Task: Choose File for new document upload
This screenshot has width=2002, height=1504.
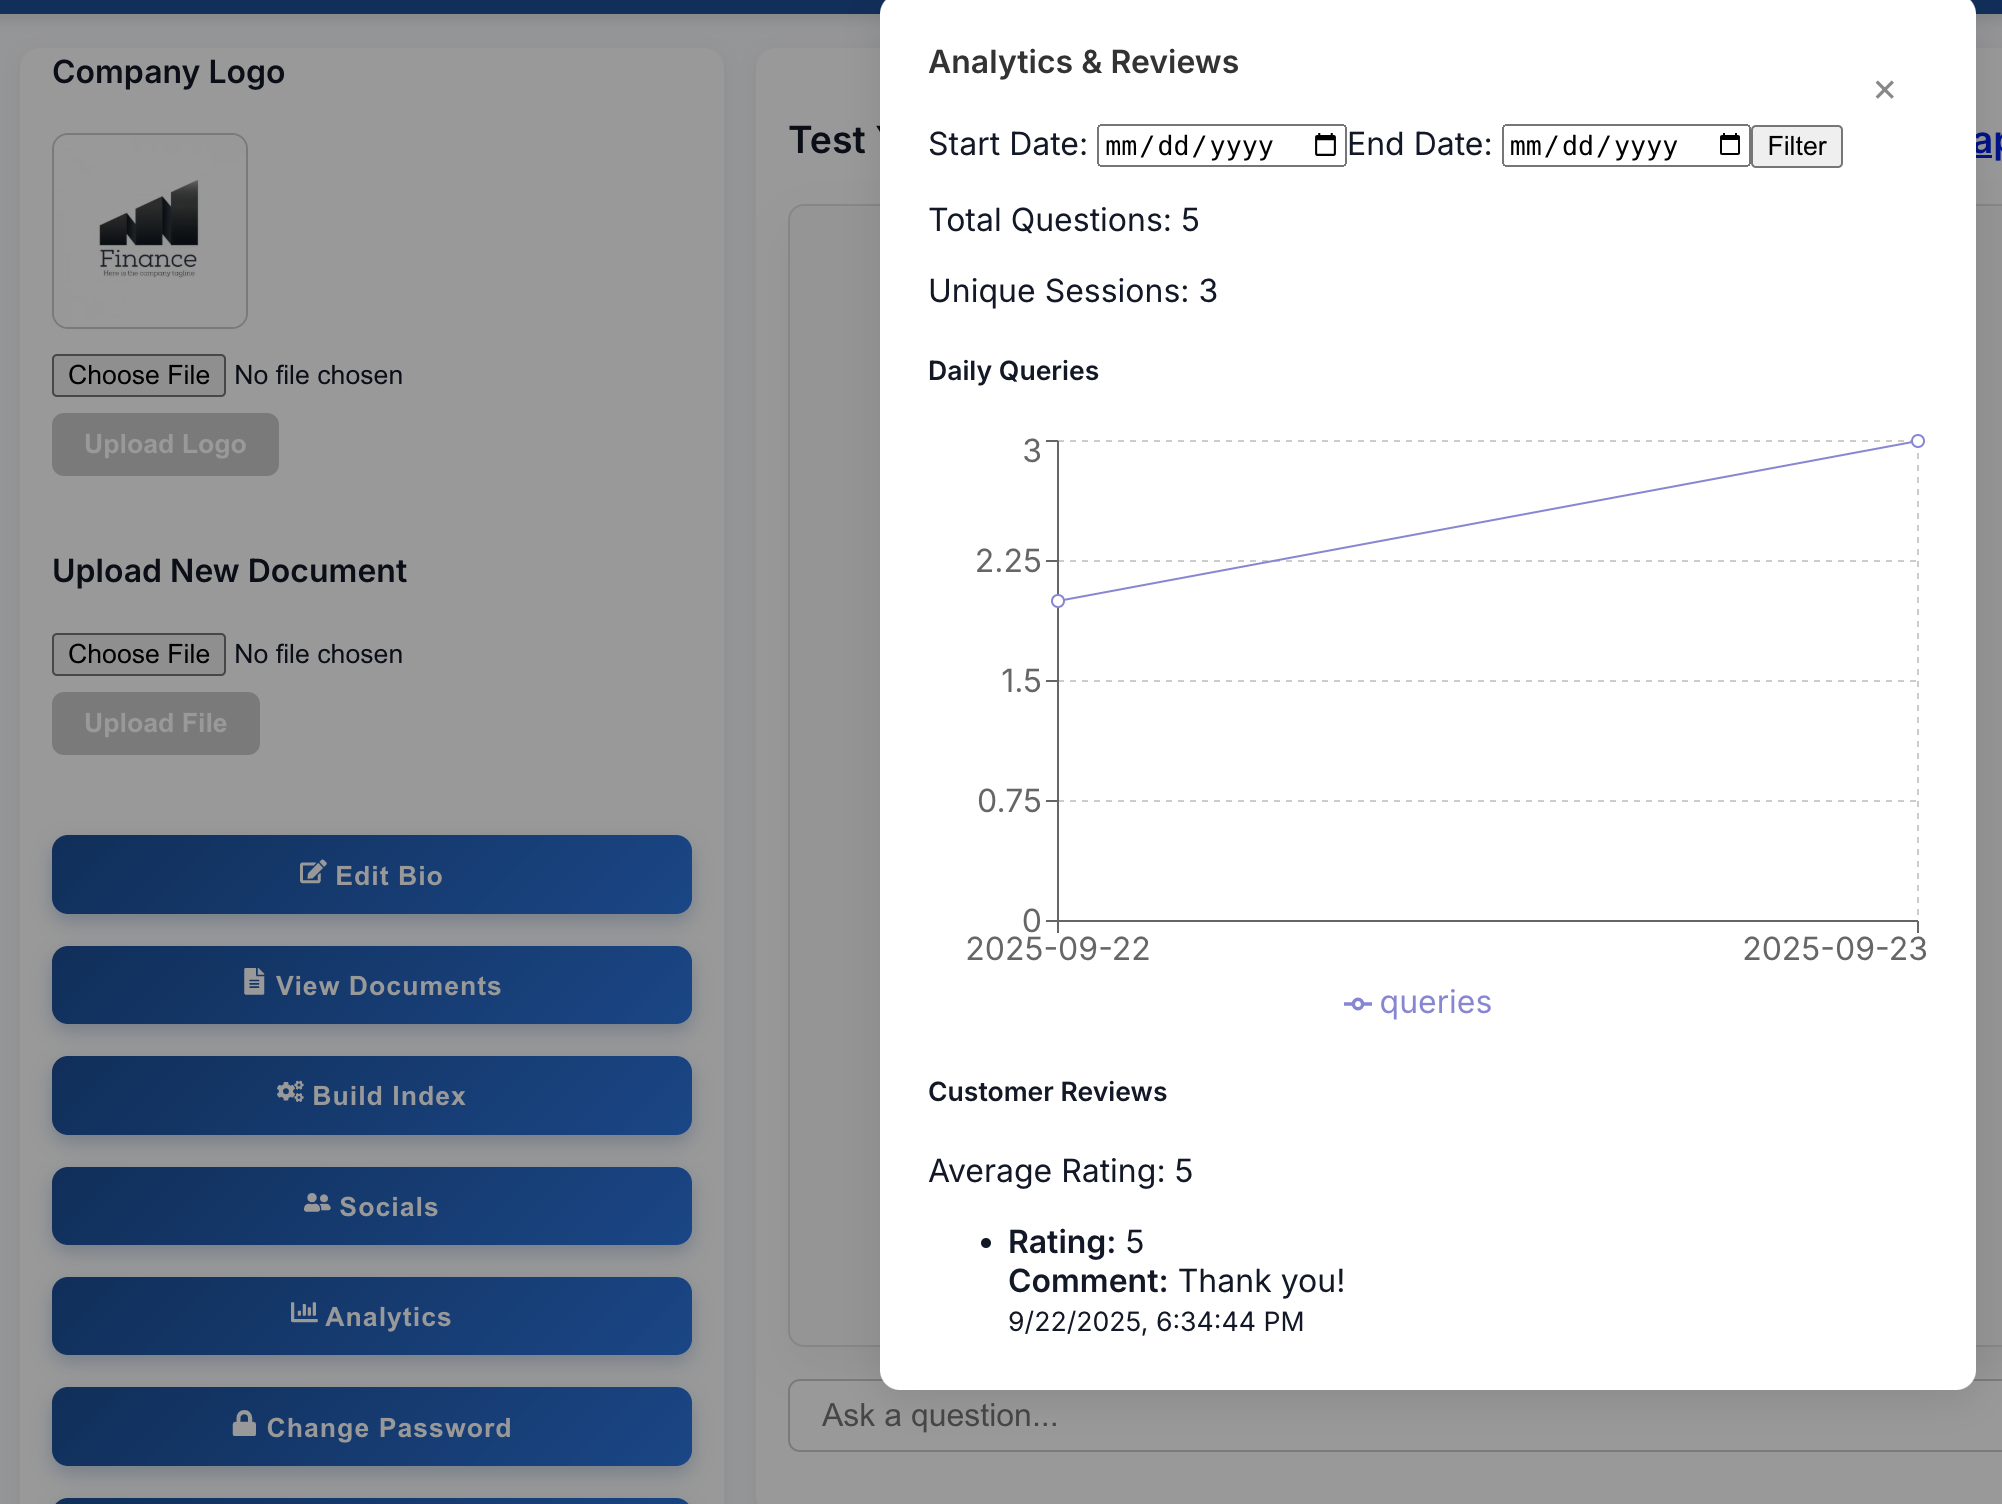Action: coord(139,654)
